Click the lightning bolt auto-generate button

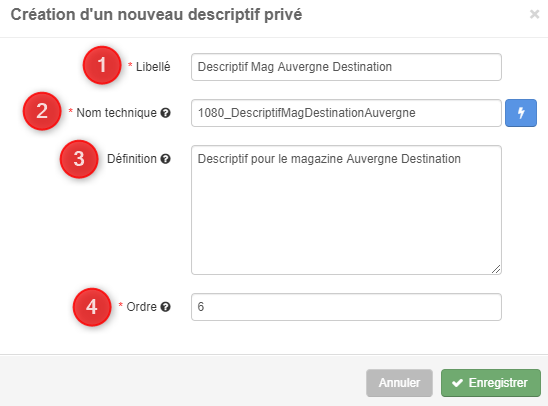(521, 113)
